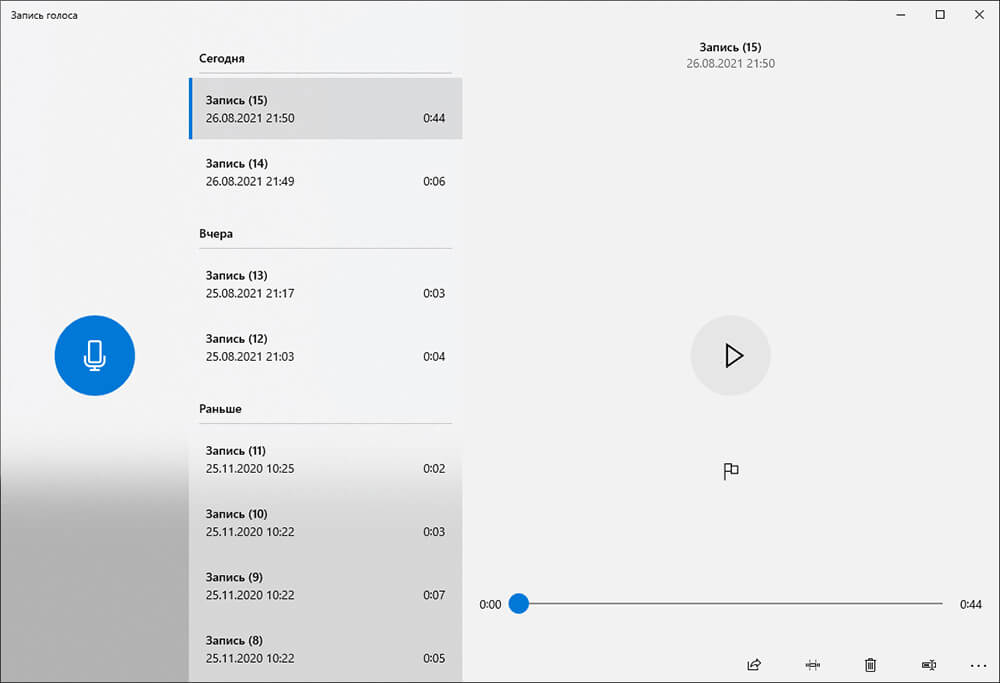
Task: Open recording Запись (14) from today
Action: click(x=325, y=172)
